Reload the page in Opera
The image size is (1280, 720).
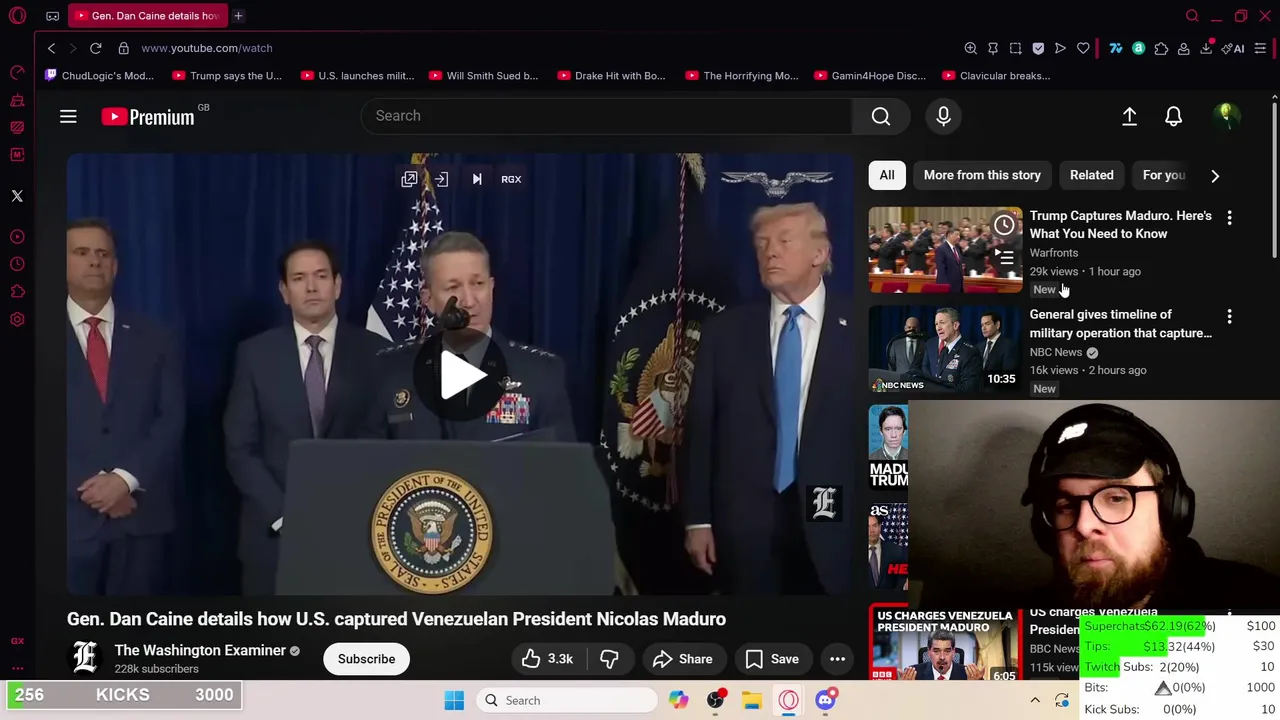click(96, 48)
